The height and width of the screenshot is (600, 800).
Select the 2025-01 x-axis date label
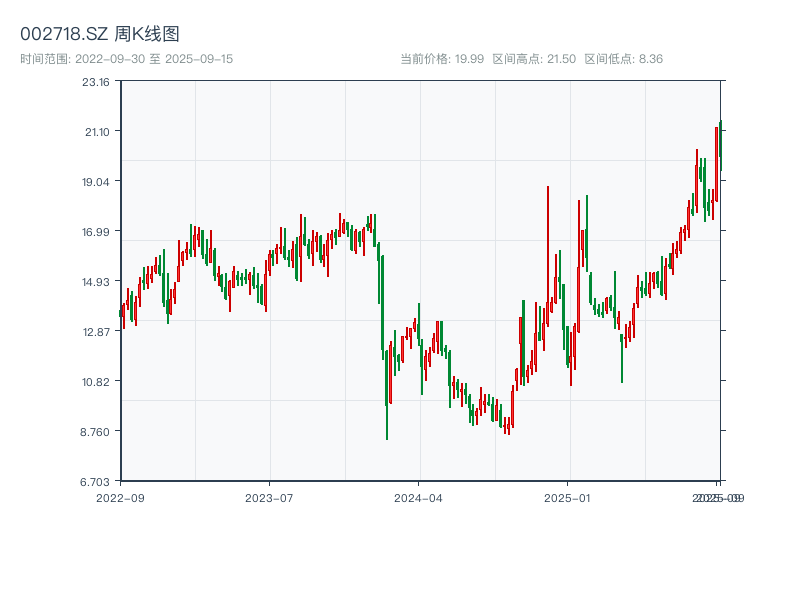(569, 497)
